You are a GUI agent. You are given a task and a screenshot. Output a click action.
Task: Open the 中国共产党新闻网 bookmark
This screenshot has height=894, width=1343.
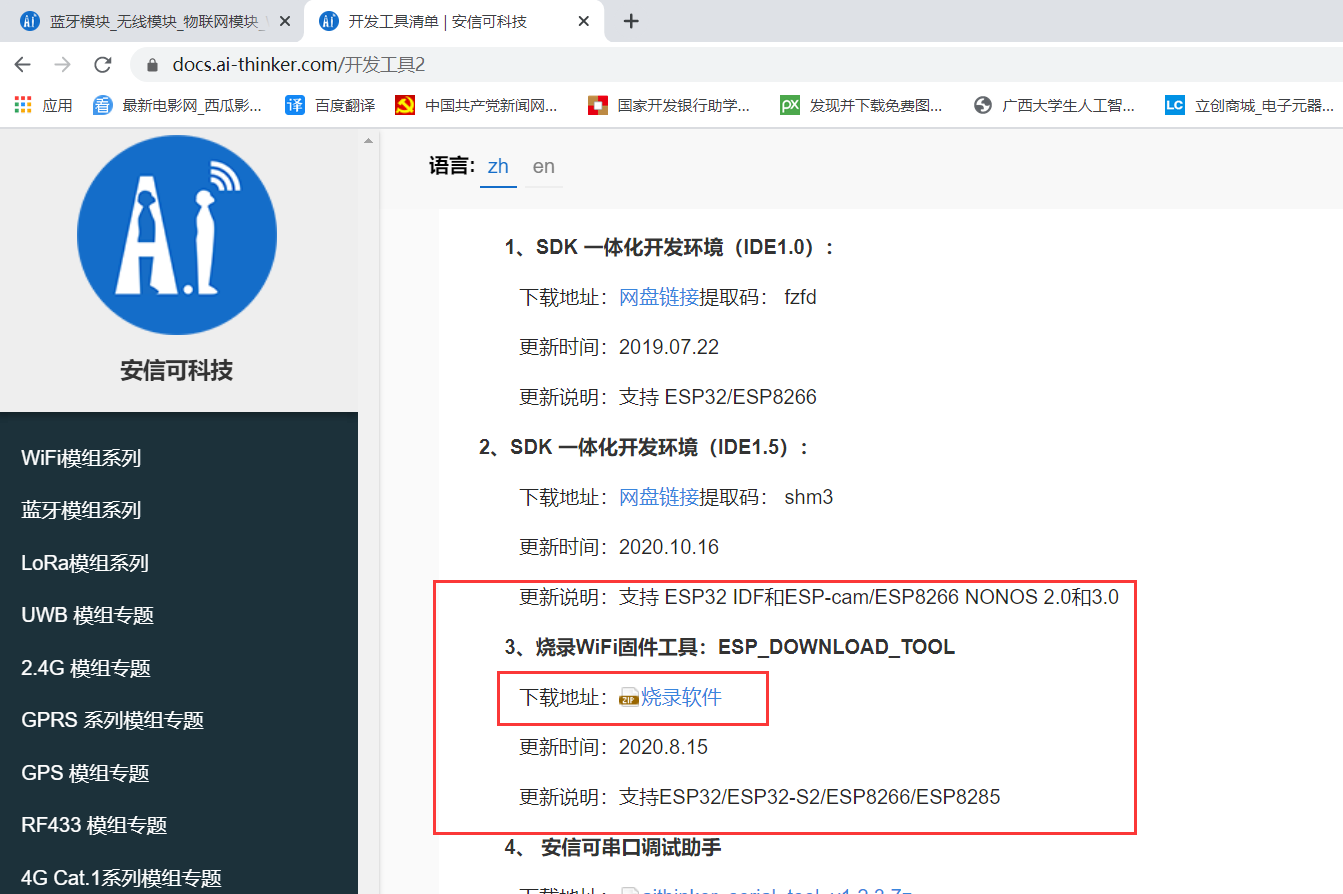coord(476,105)
